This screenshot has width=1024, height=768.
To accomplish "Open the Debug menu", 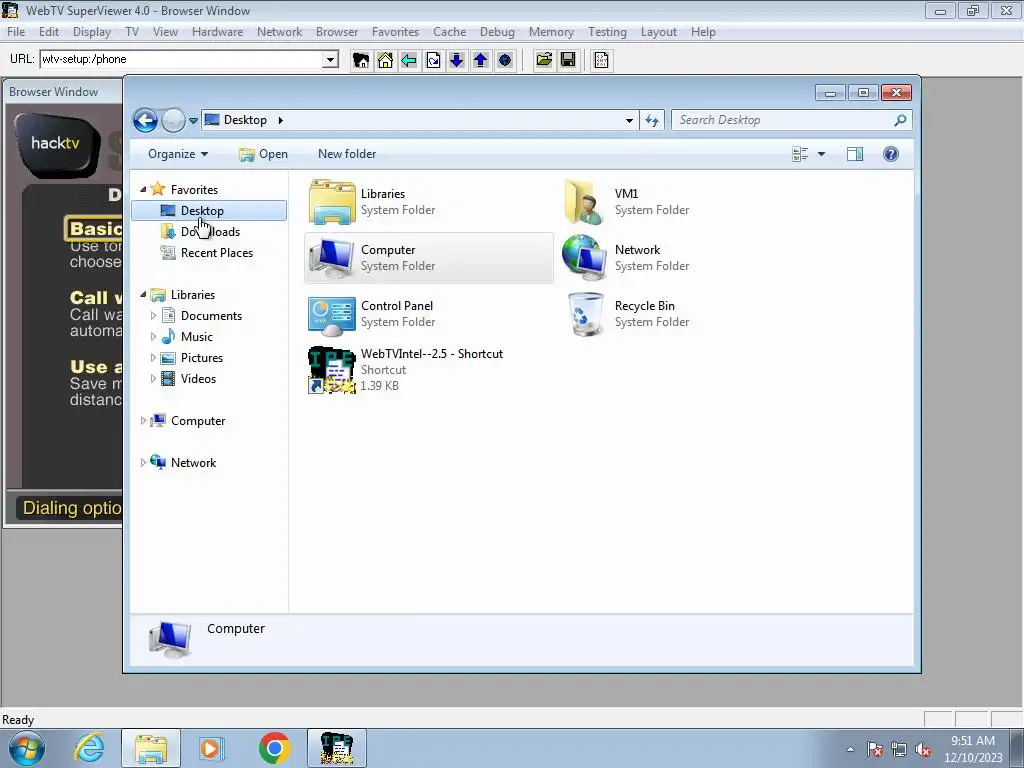I will (x=497, y=31).
